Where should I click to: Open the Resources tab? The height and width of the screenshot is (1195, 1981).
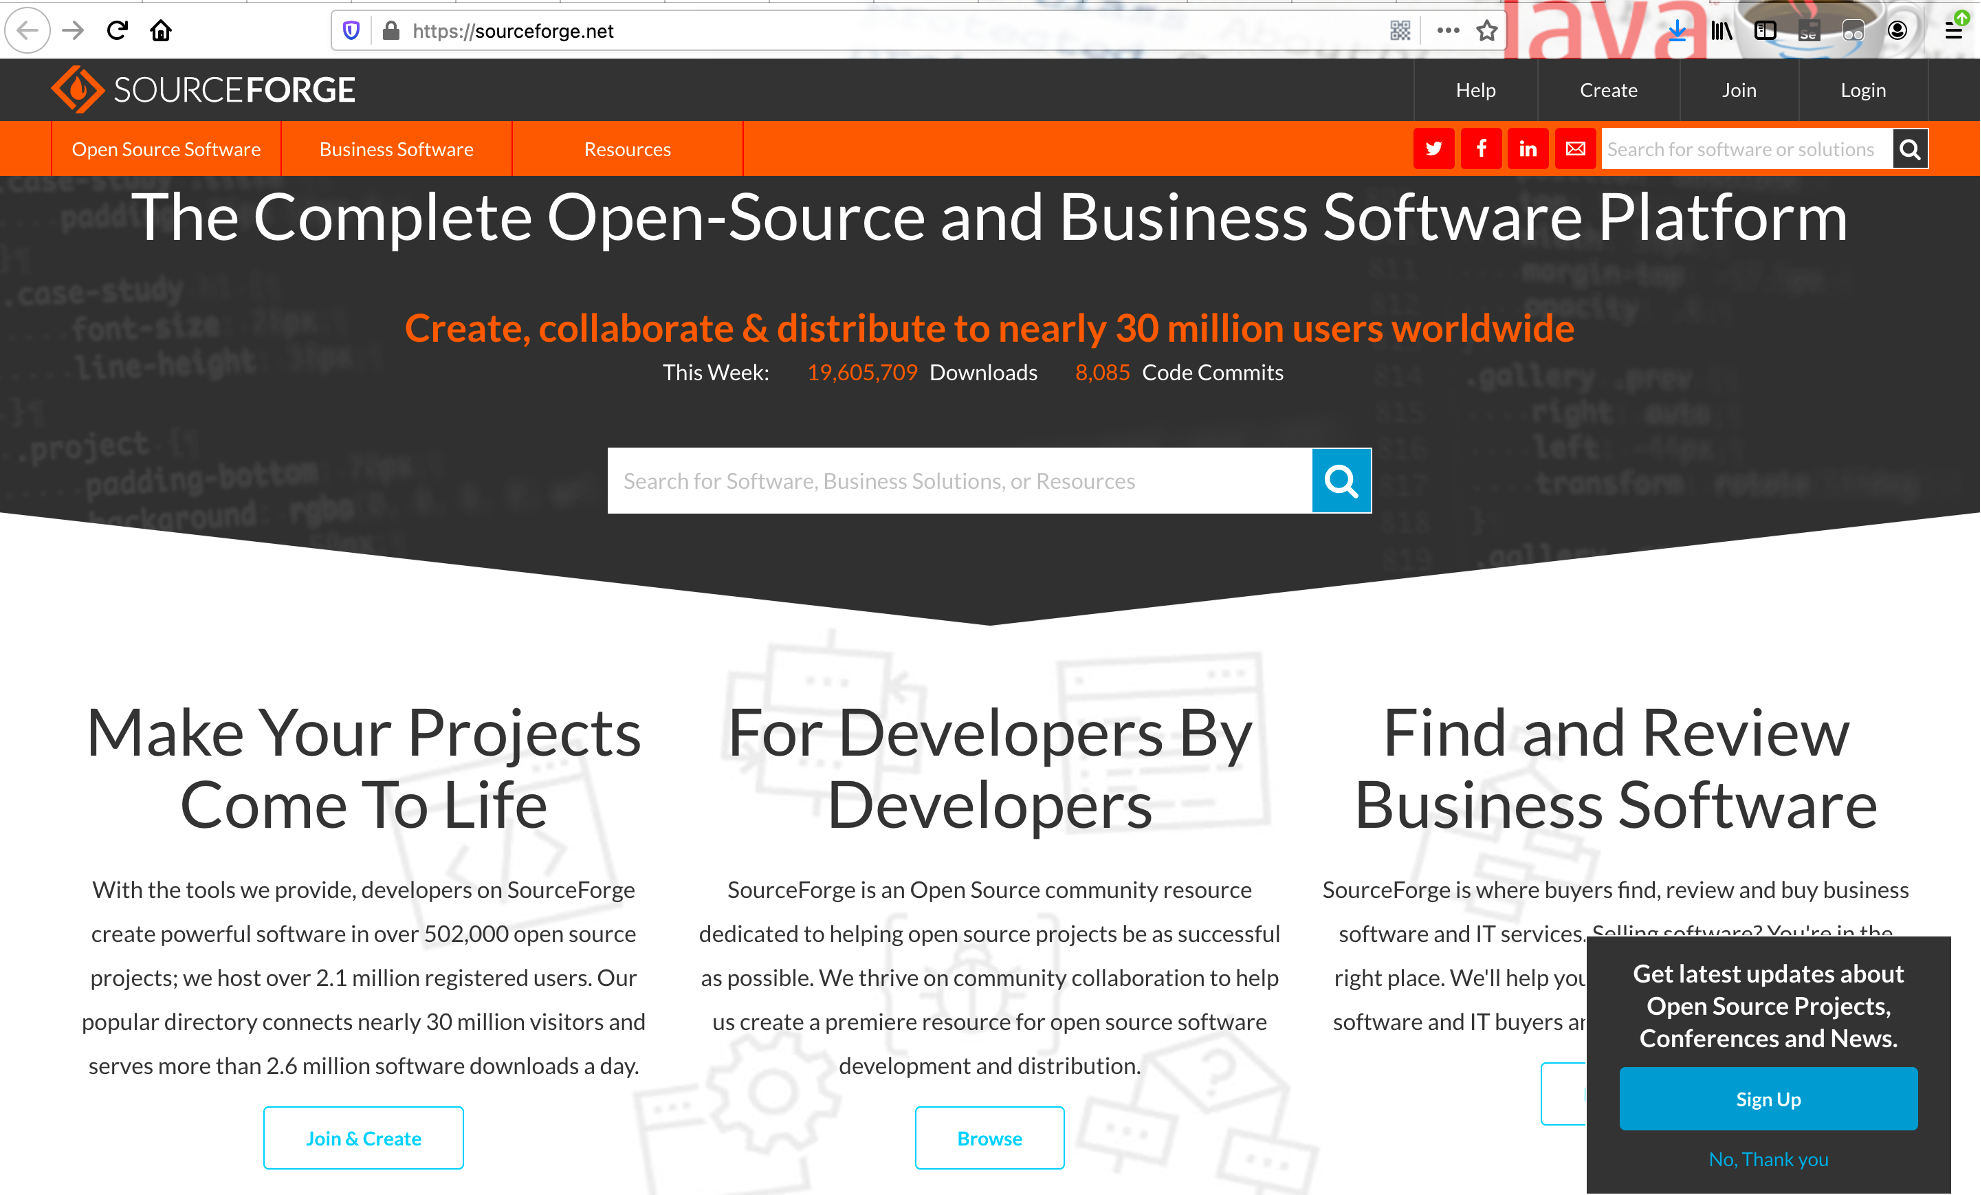click(x=627, y=149)
